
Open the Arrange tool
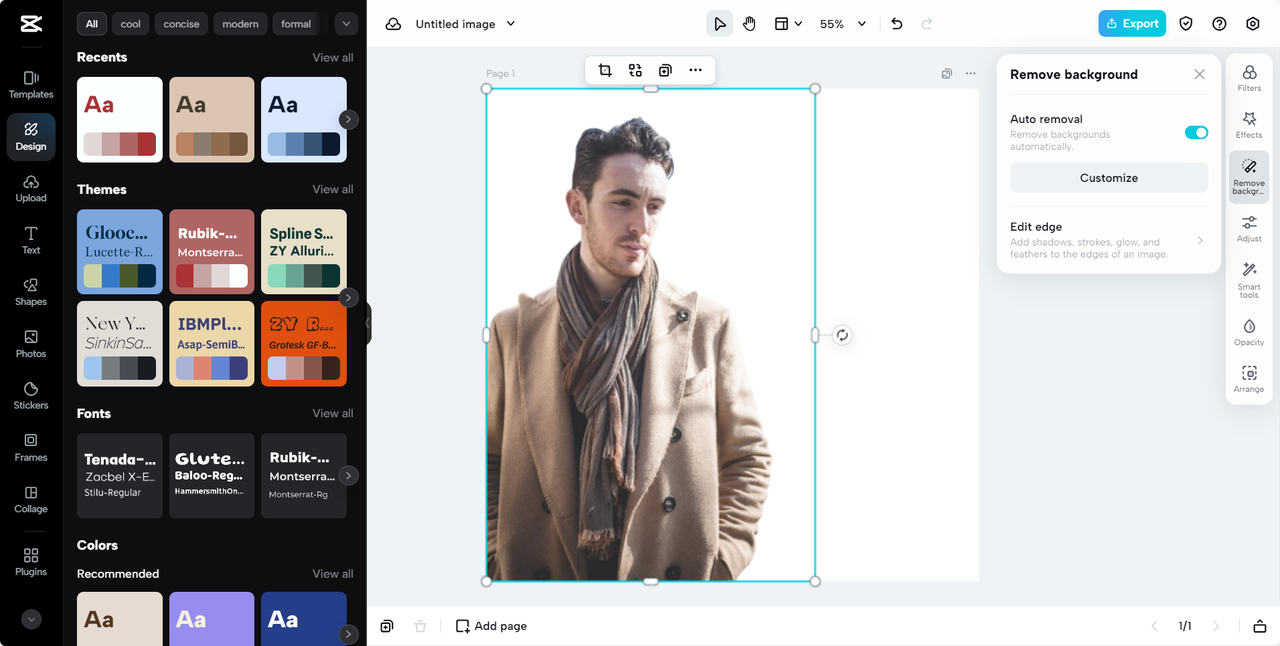pyautogui.click(x=1249, y=379)
